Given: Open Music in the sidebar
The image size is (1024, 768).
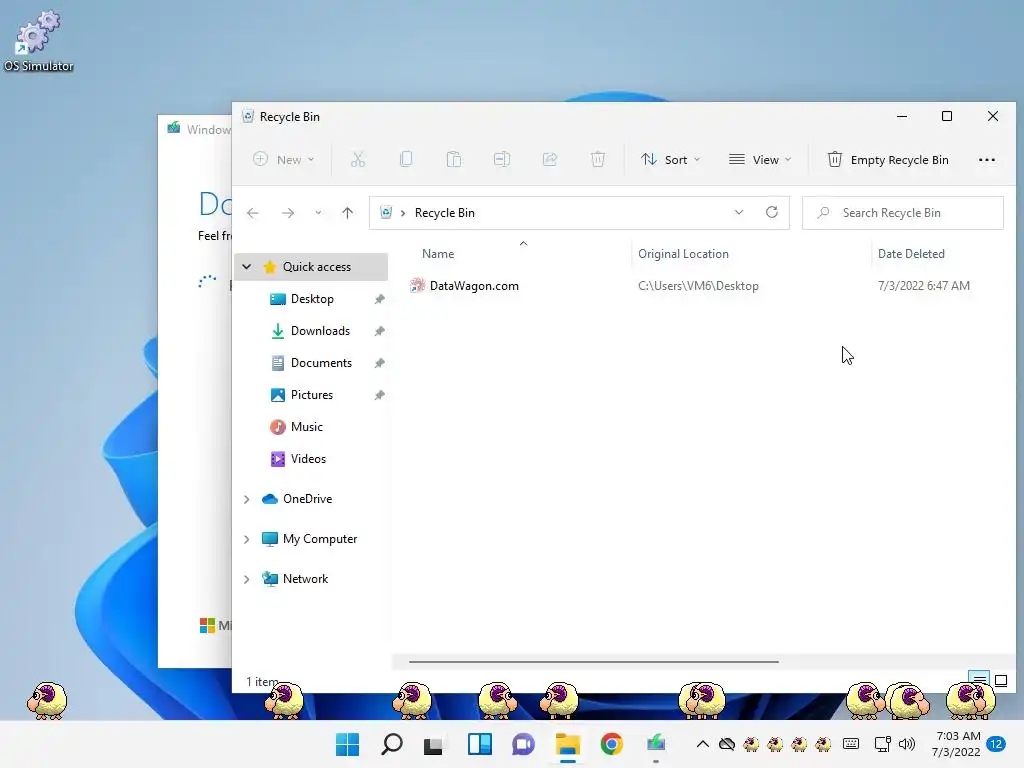Looking at the screenshot, I should click(x=306, y=426).
